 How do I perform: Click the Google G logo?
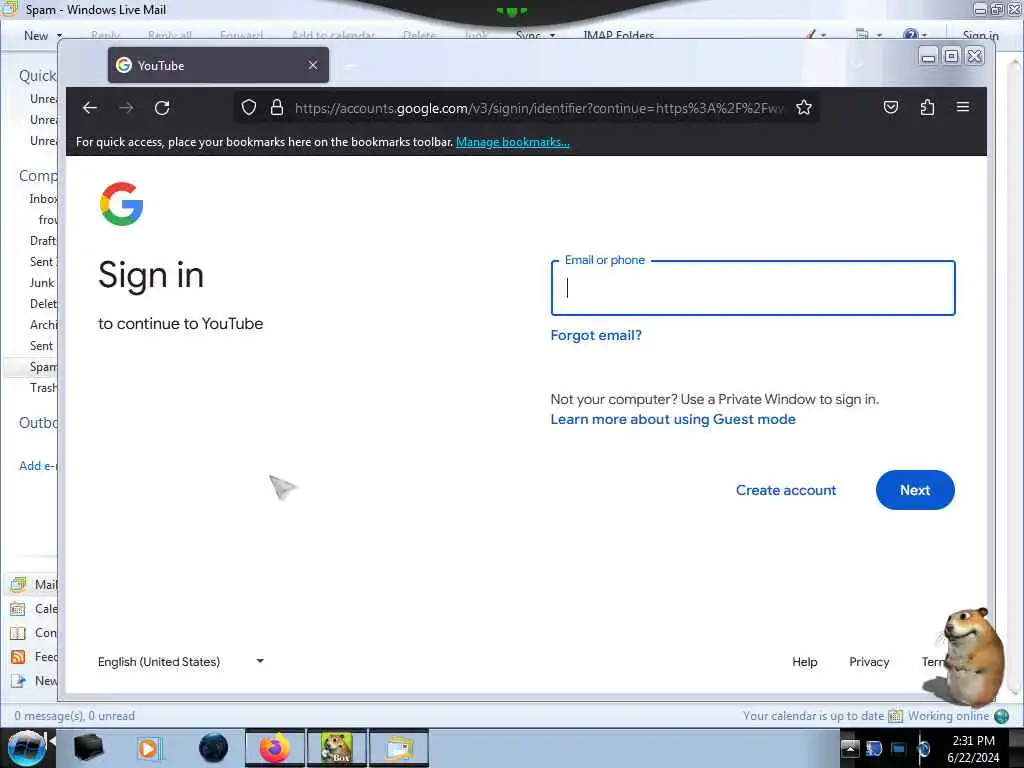point(121,204)
